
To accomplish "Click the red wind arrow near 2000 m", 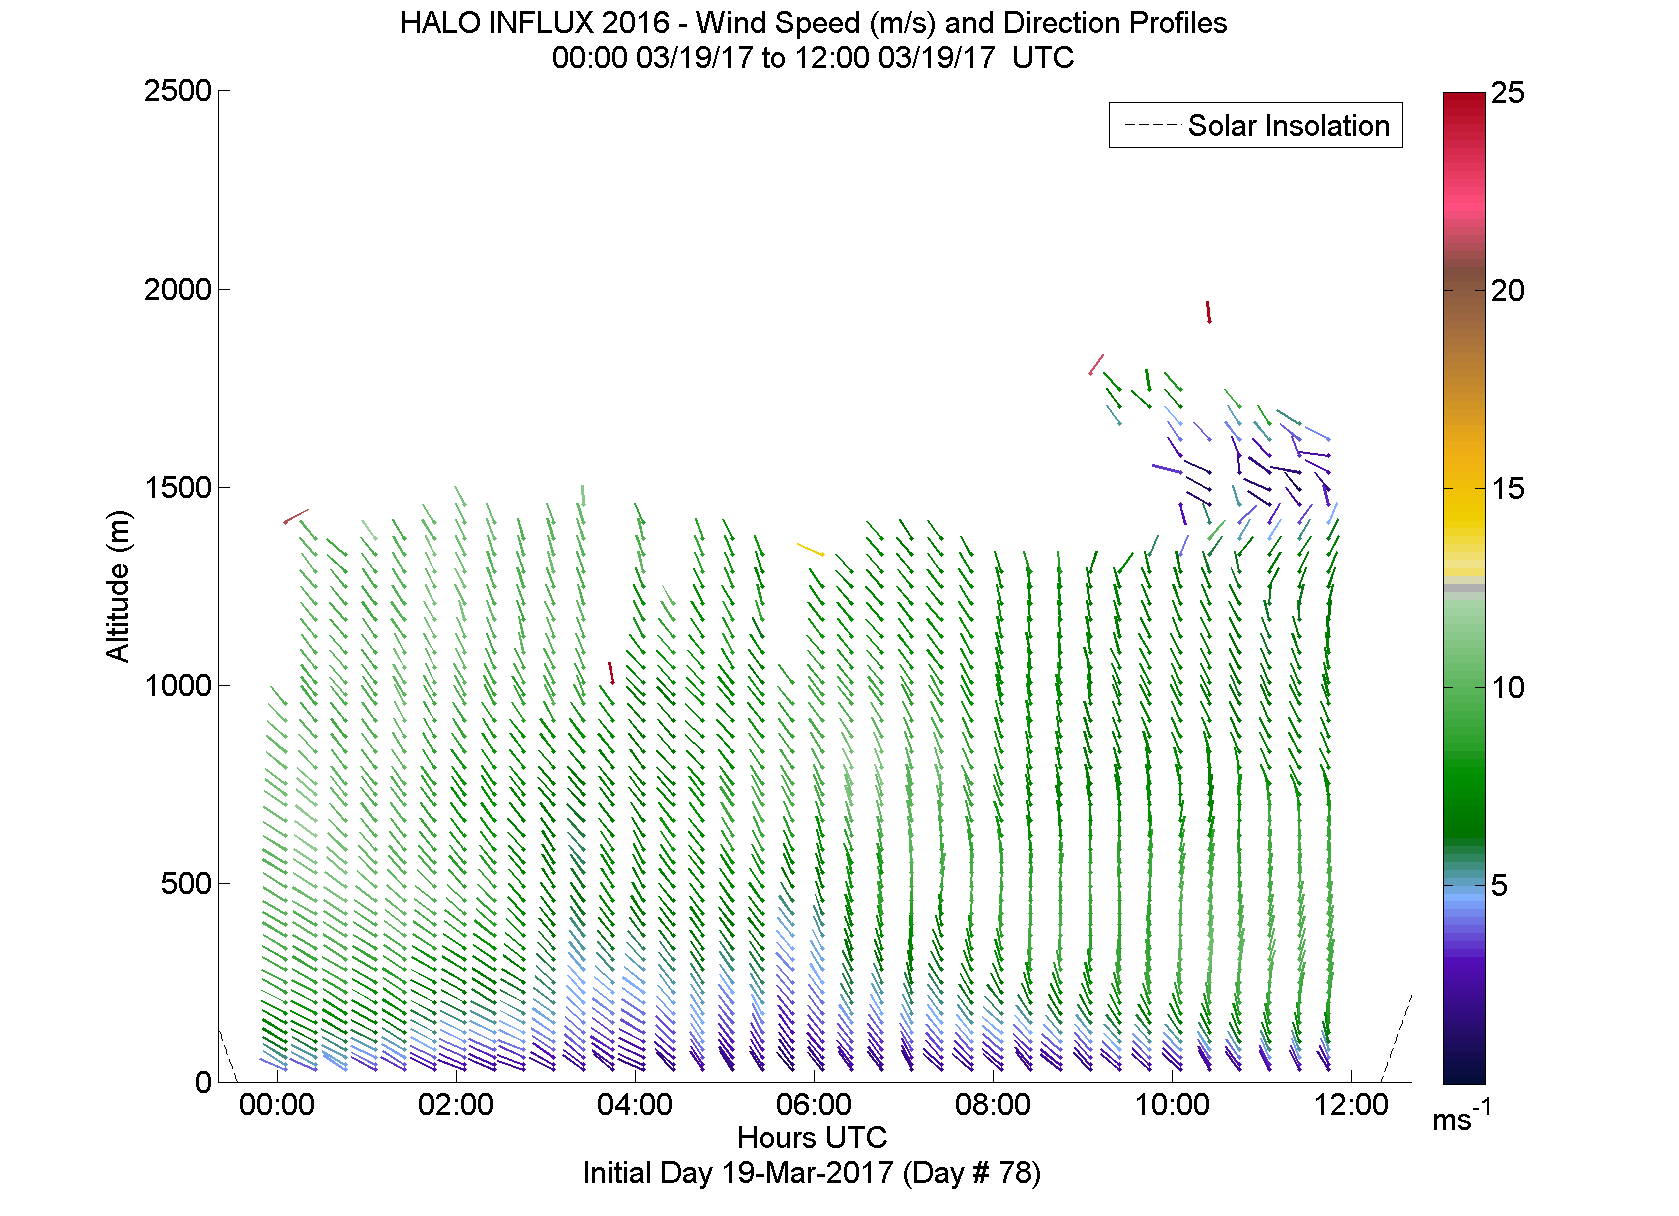I will coord(1208,312).
